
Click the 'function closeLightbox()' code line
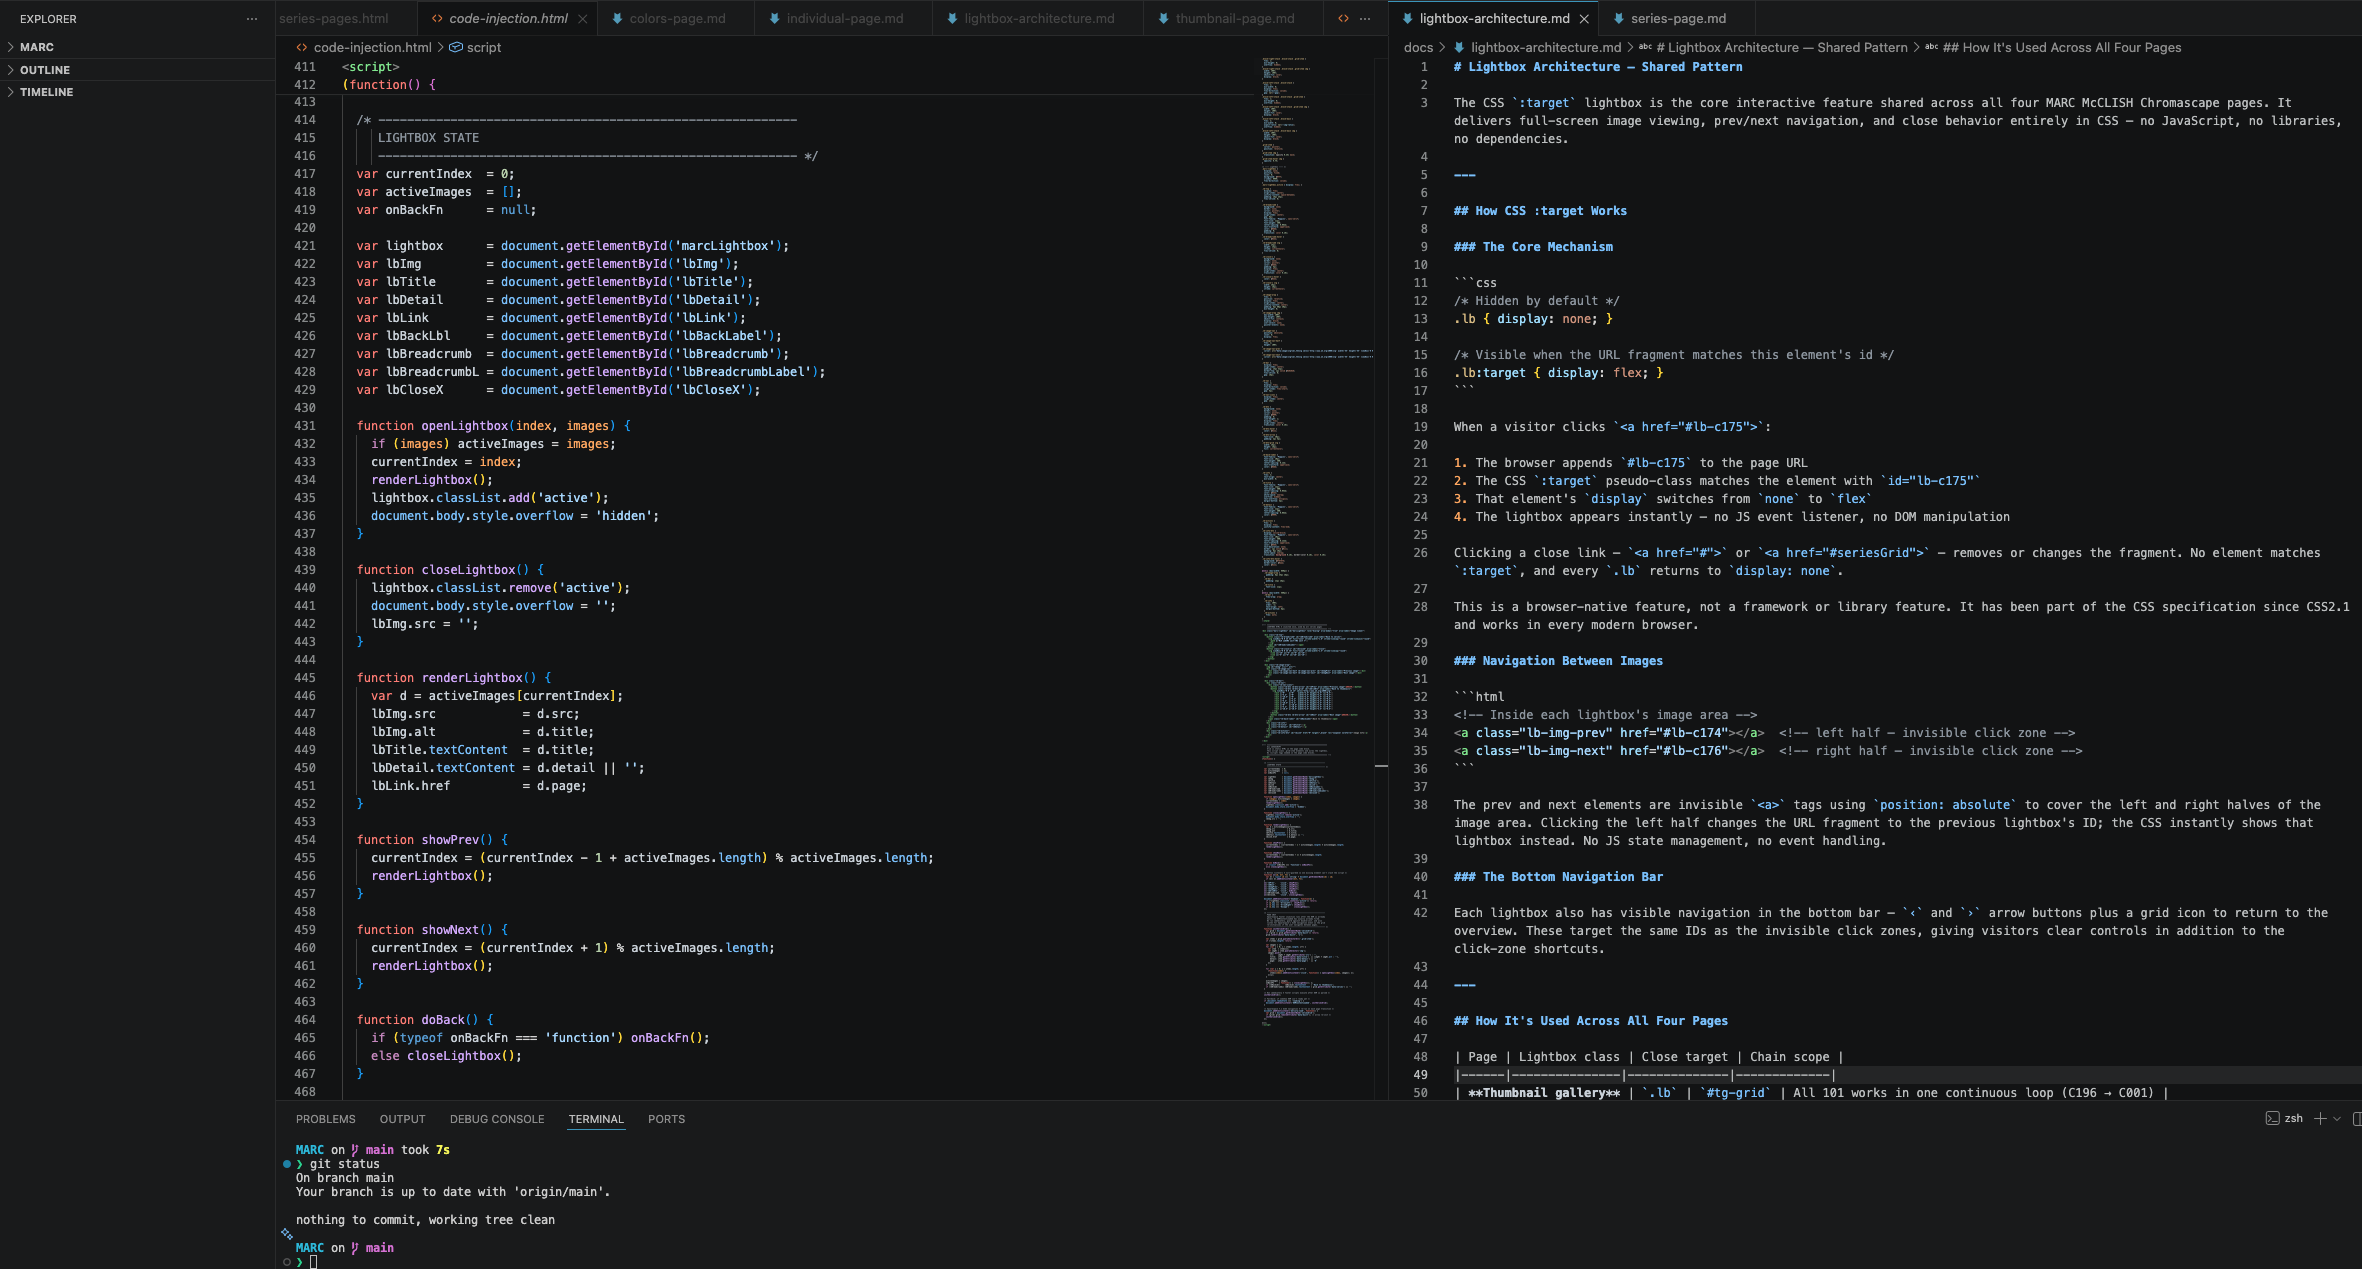click(450, 570)
